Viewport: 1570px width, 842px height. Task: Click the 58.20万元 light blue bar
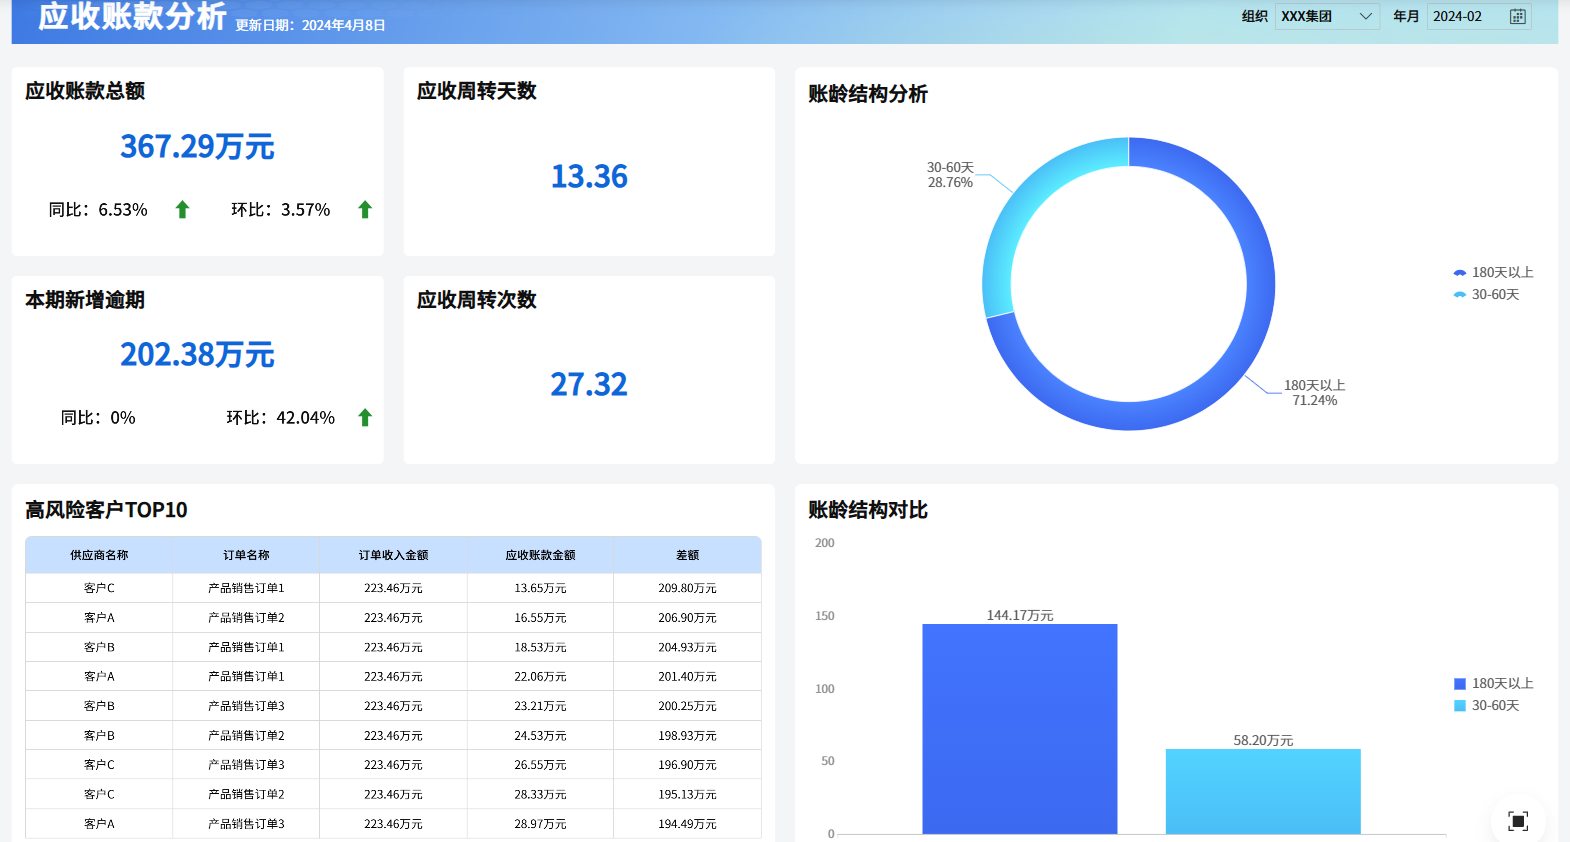pos(1263,791)
